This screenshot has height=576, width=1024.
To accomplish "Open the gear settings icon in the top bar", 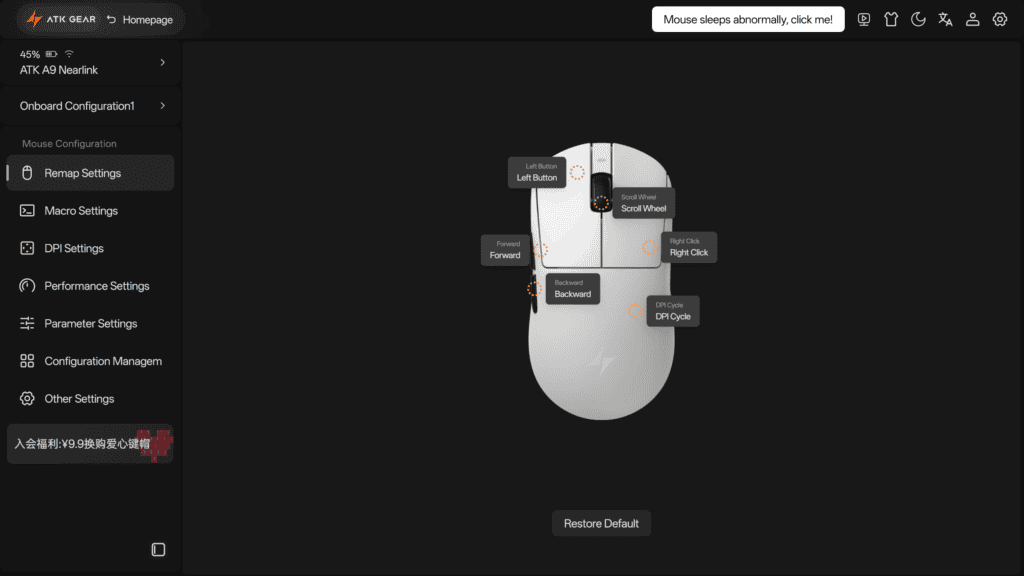I will [x=1000, y=20].
